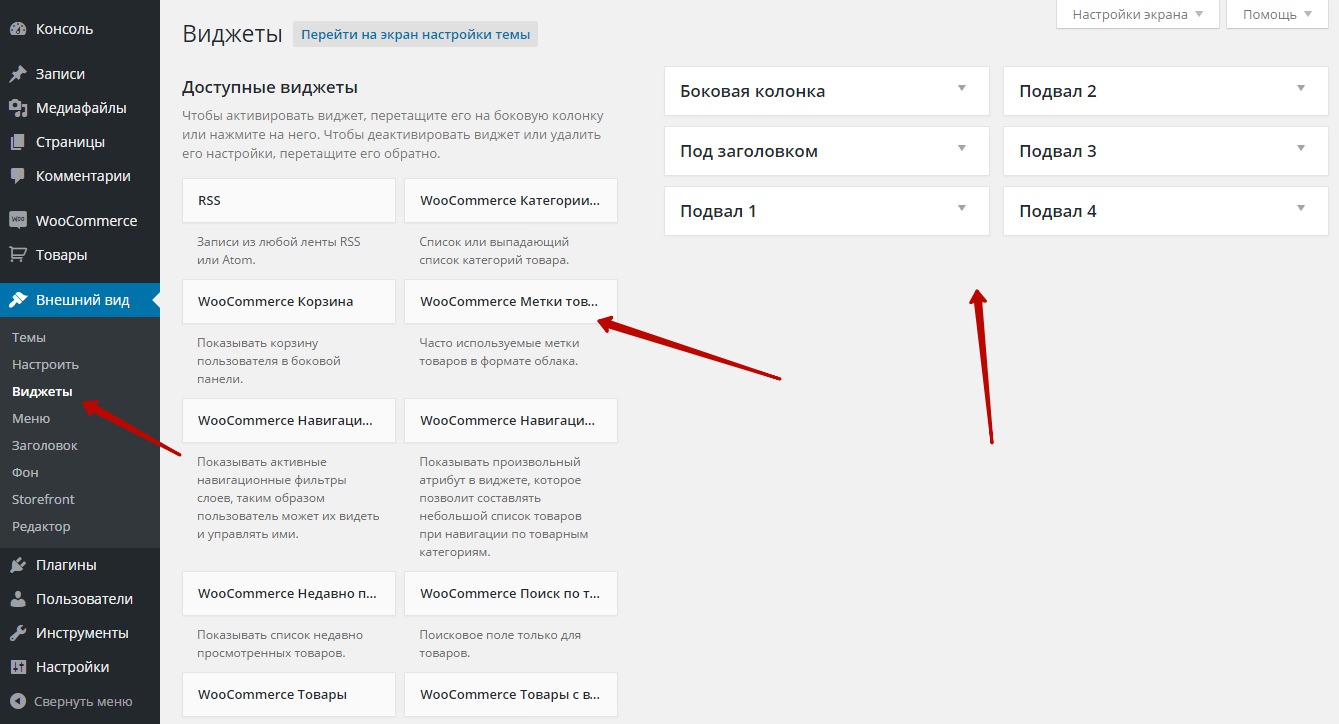Click Перейти на экран настройки темы button
Screen dimensions: 1339x724
tap(415, 34)
